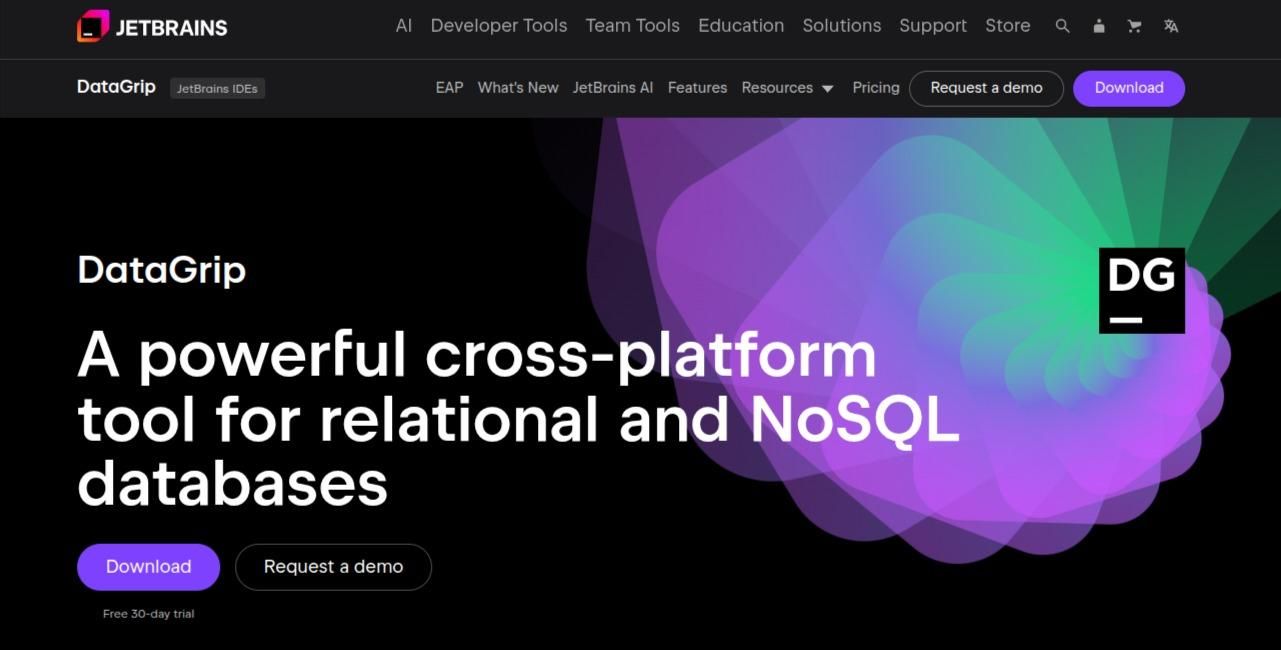1281x650 pixels.
Task: Open the What's New page
Action: 518,88
